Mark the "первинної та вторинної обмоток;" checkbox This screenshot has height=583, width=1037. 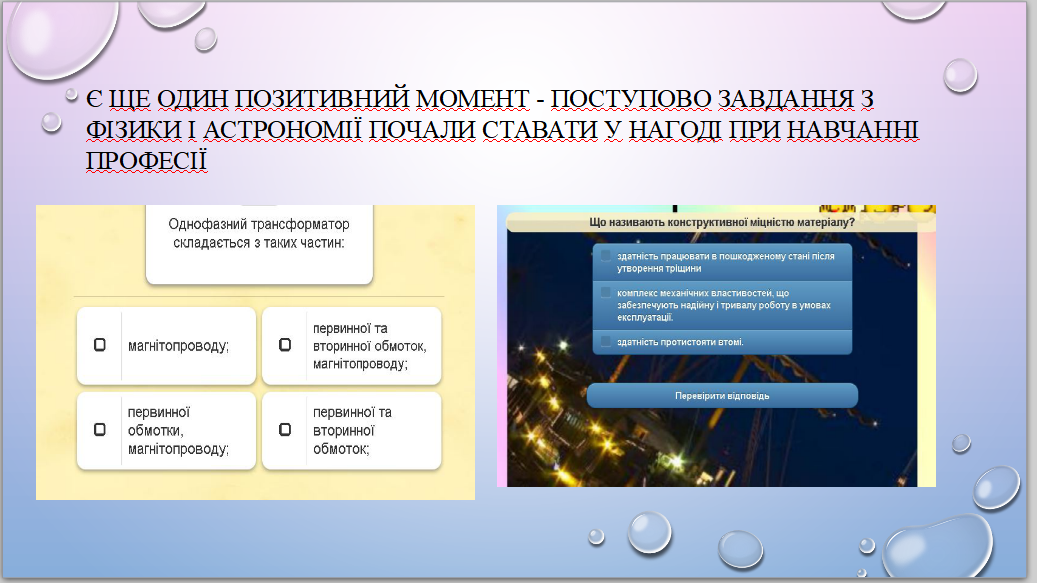coord(285,430)
